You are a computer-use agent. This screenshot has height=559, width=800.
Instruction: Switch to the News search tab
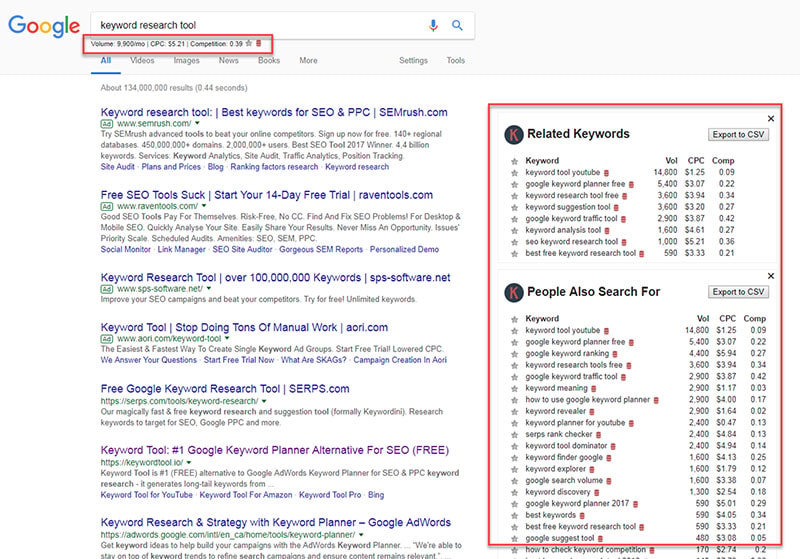[x=229, y=60]
